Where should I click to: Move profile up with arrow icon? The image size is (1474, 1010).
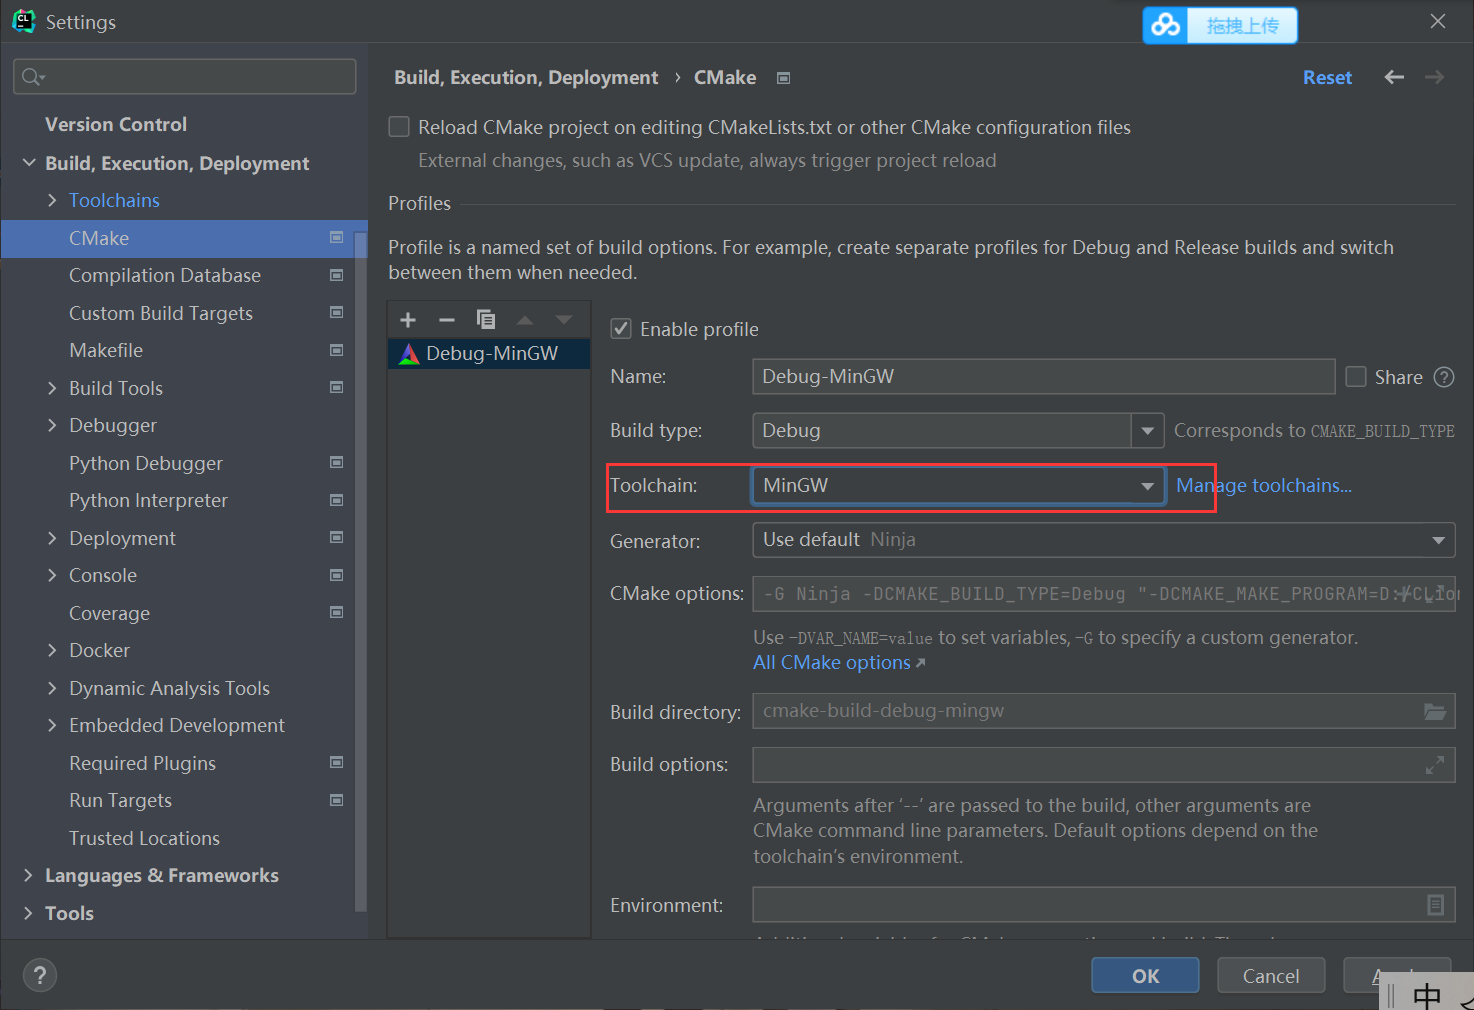pos(525,320)
